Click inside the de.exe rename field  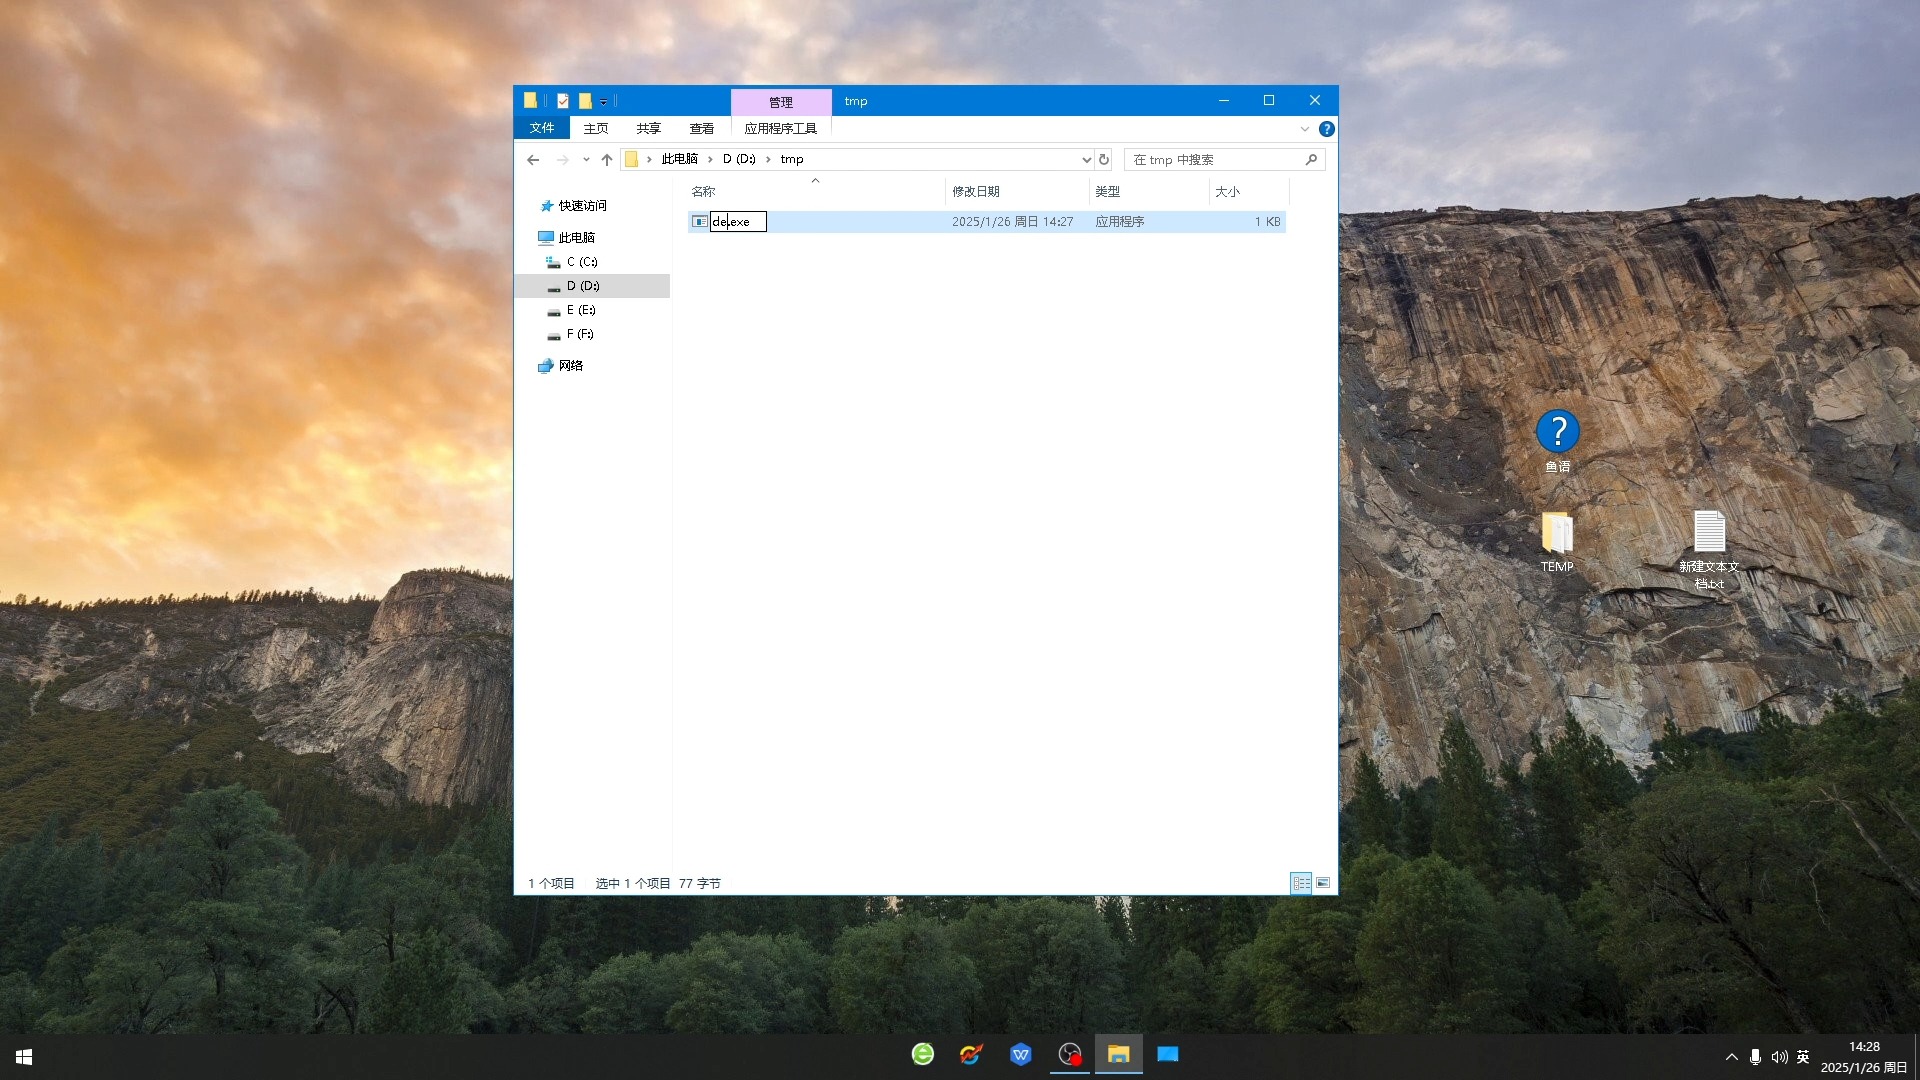point(737,221)
